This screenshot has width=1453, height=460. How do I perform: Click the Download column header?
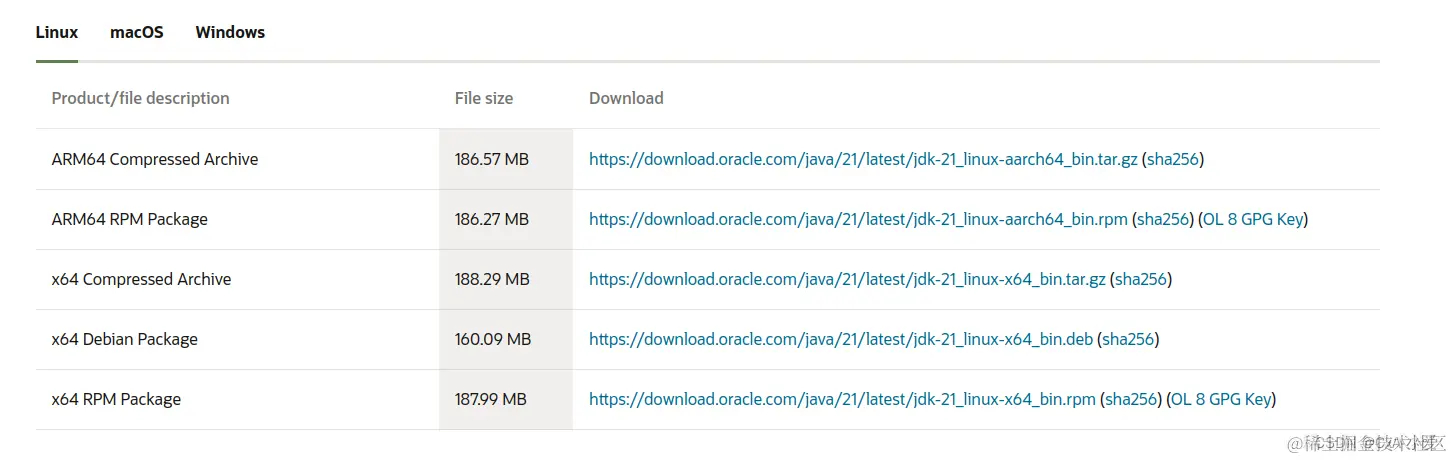626,98
